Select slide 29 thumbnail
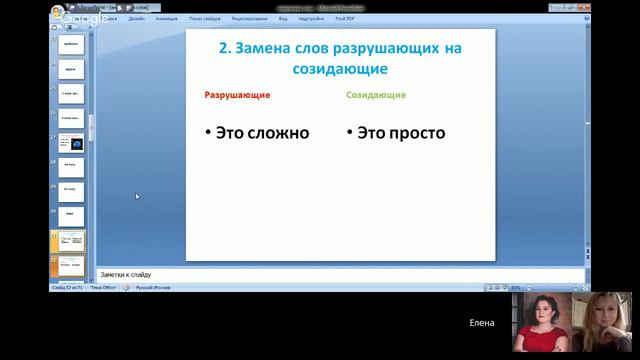640x360 pixels. (71, 192)
